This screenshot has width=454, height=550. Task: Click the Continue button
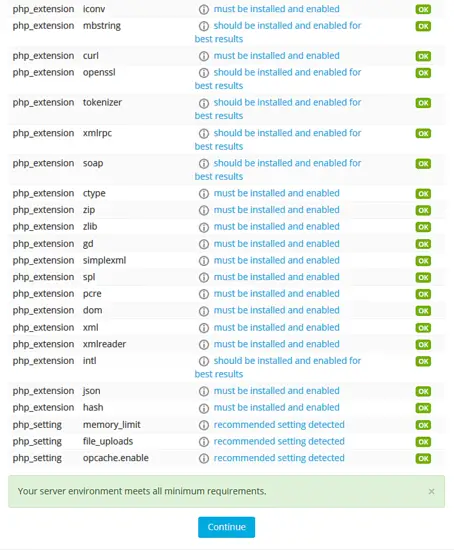click(226, 527)
